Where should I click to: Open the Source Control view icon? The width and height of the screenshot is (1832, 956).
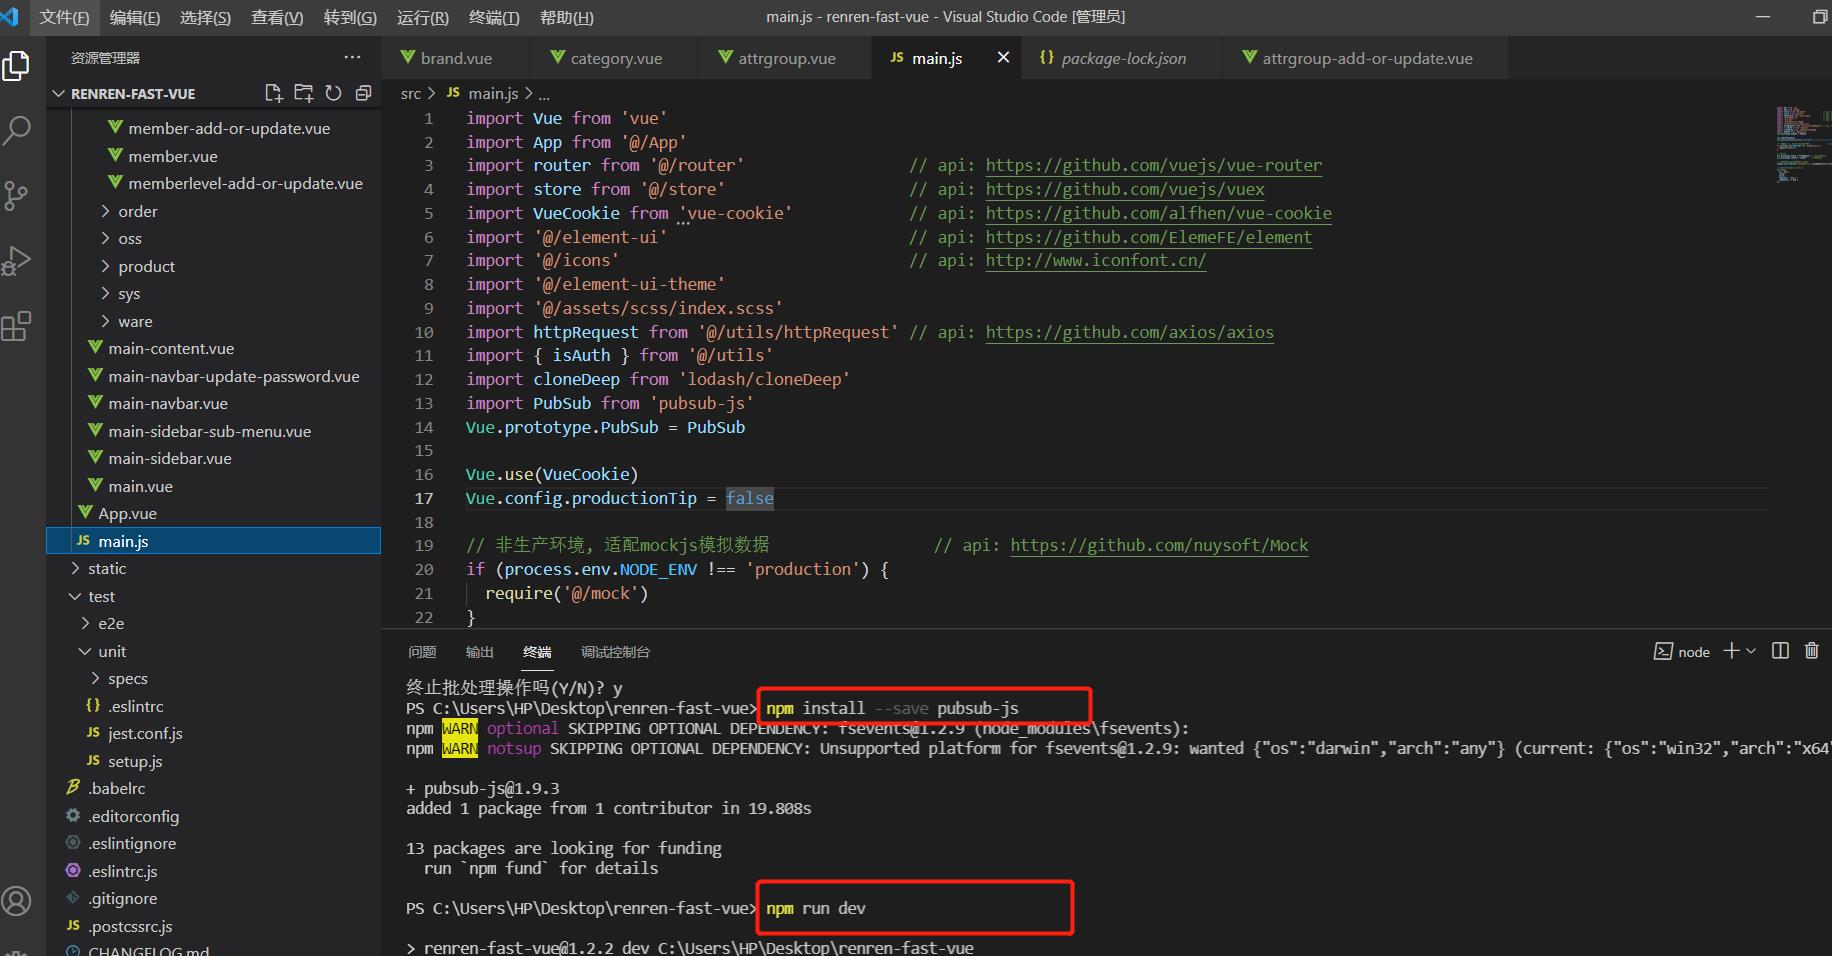click(17, 195)
